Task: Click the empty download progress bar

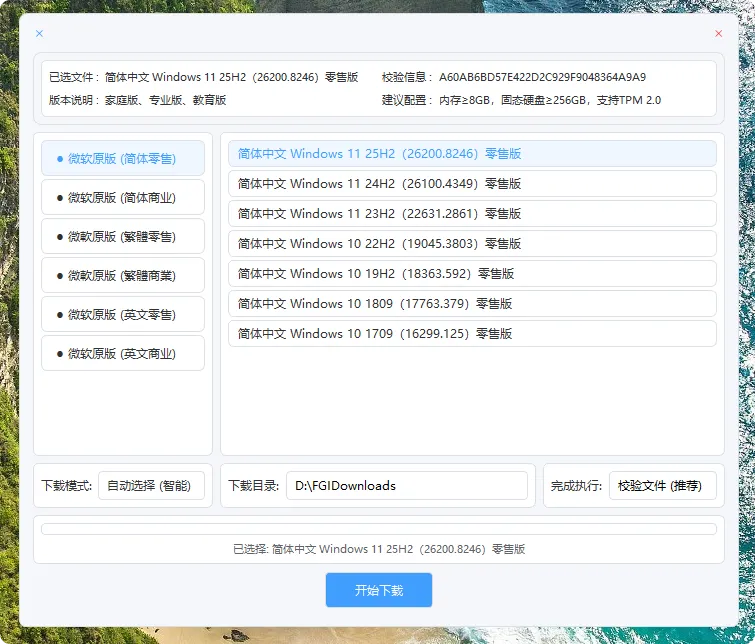Action: (378, 529)
